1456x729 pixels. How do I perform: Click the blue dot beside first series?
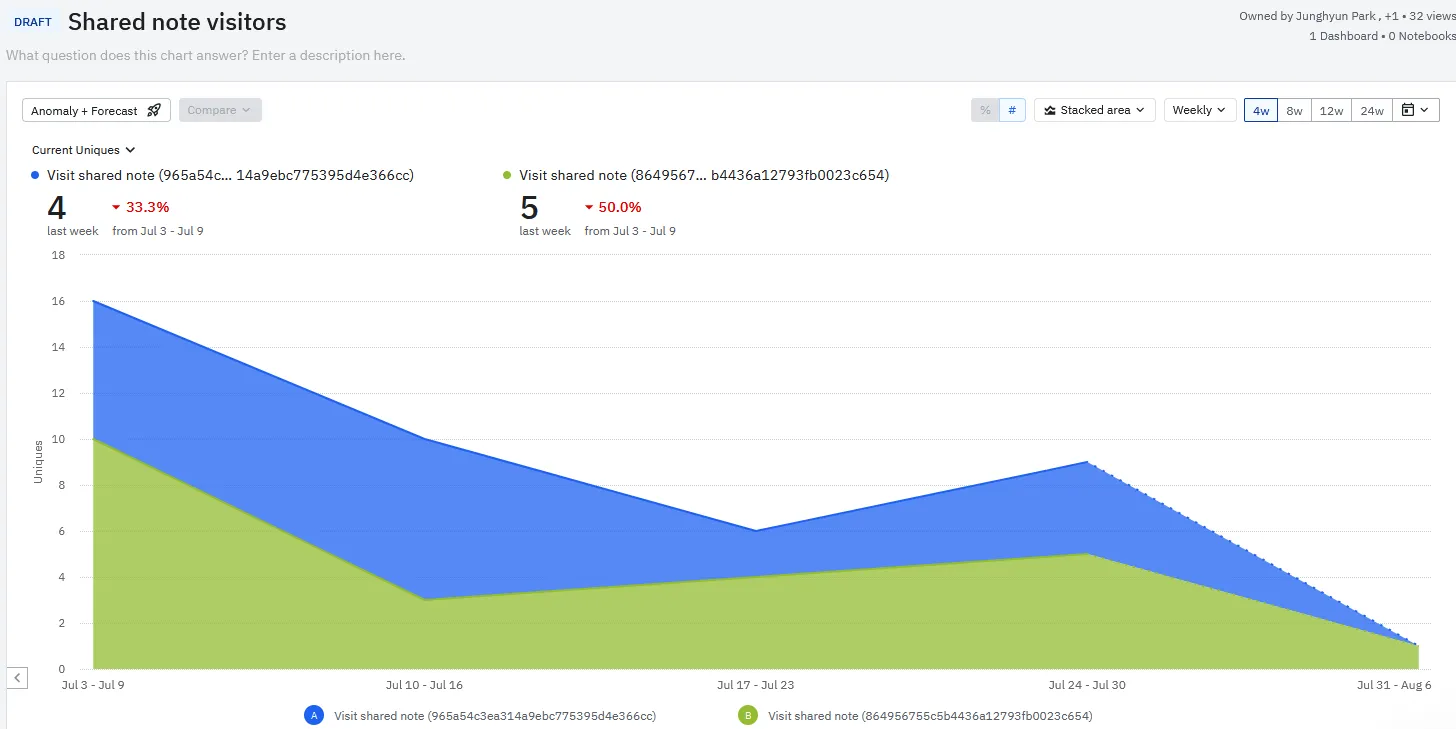click(x=36, y=176)
